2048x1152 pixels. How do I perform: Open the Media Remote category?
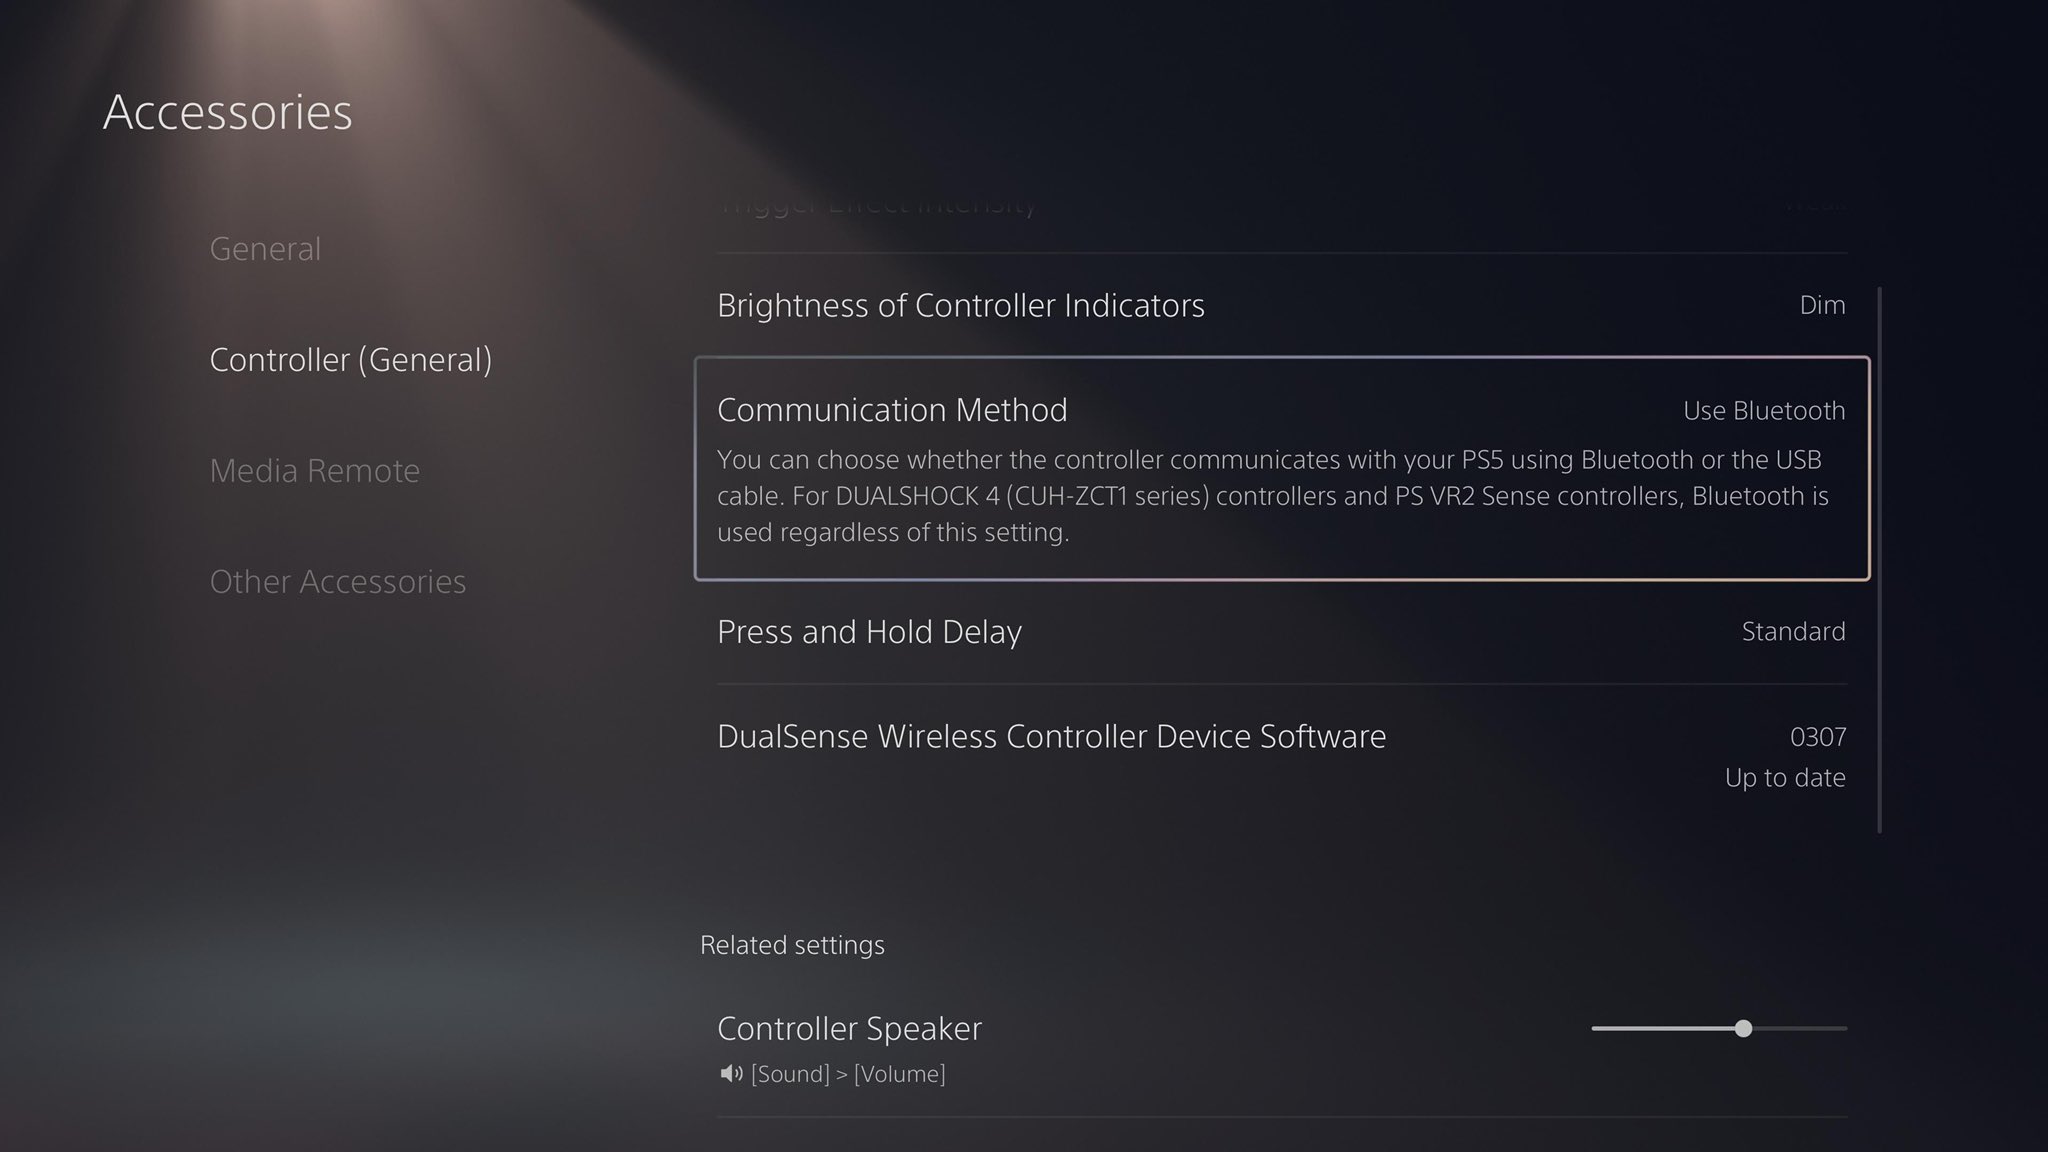314,470
